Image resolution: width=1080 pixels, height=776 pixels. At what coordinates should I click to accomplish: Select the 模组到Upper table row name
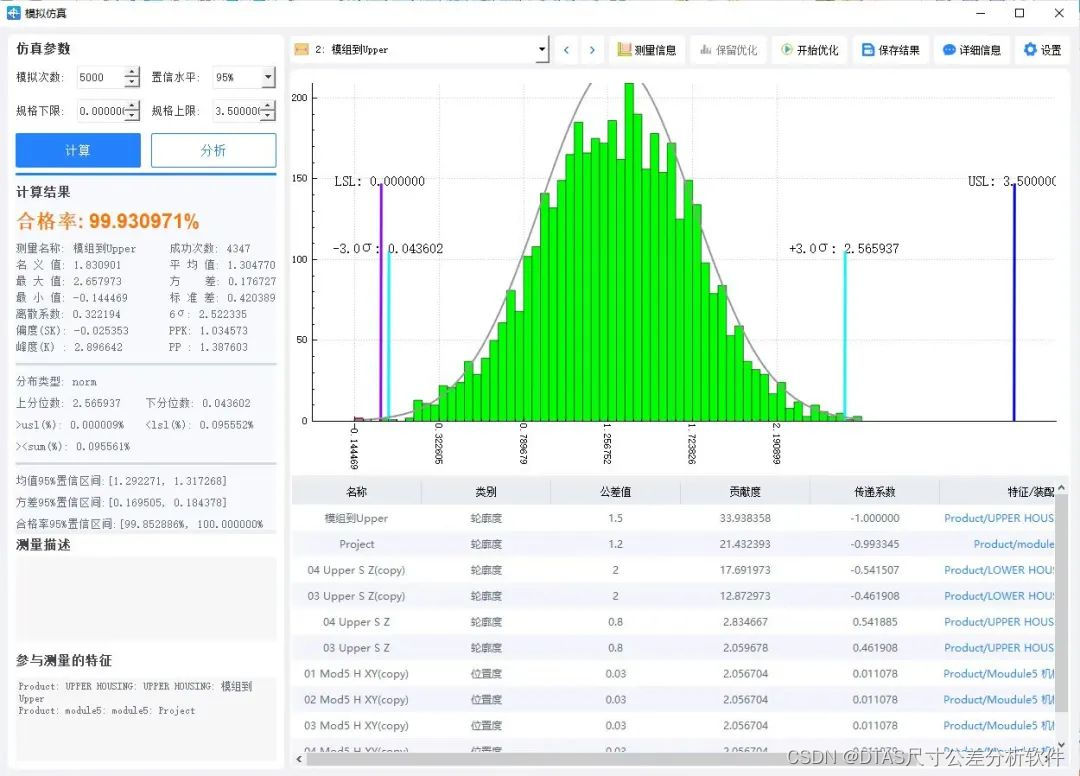(356, 518)
